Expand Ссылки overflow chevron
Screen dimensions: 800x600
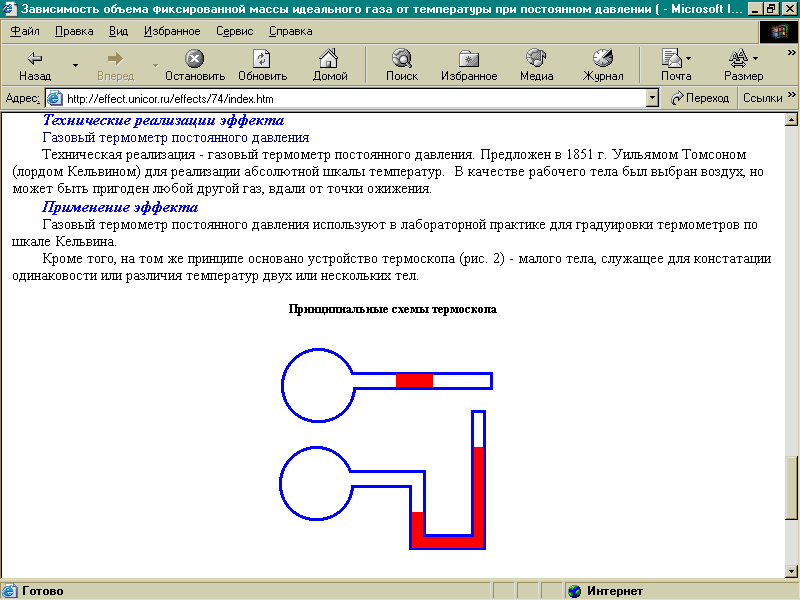point(791,94)
